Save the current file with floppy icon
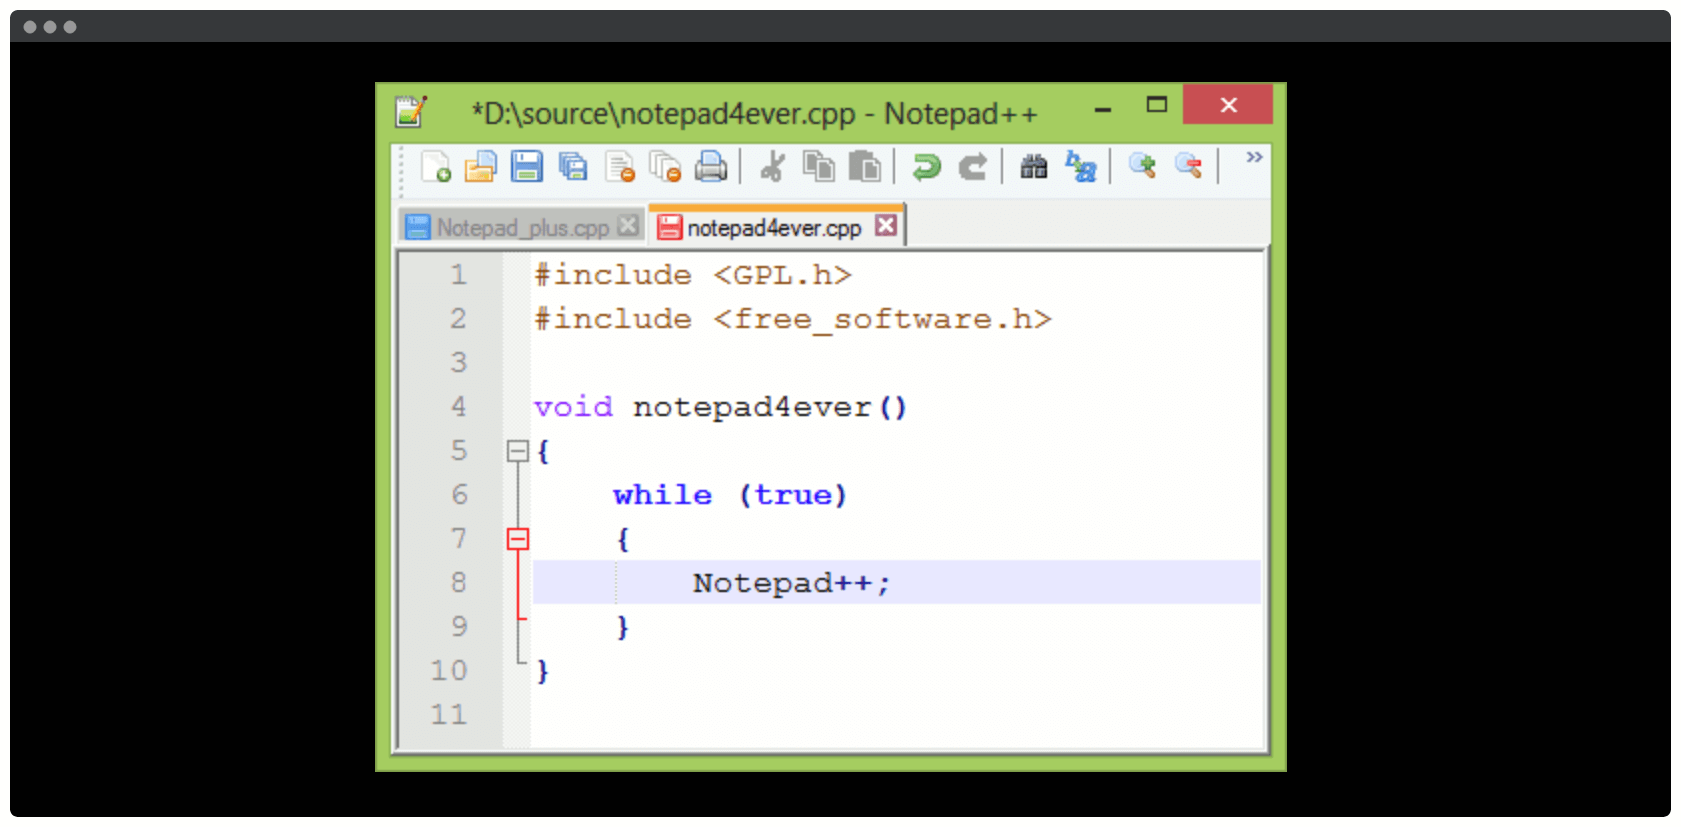The height and width of the screenshot is (827, 1681). coord(527,167)
